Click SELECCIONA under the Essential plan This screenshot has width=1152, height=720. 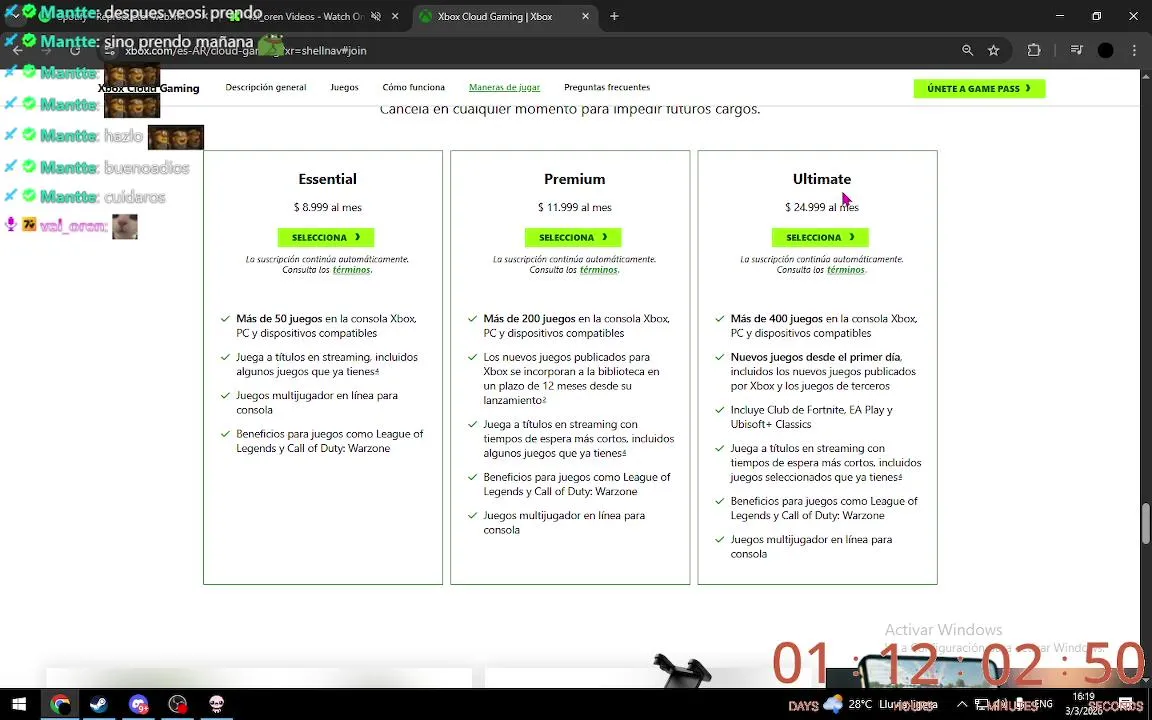tap(325, 237)
